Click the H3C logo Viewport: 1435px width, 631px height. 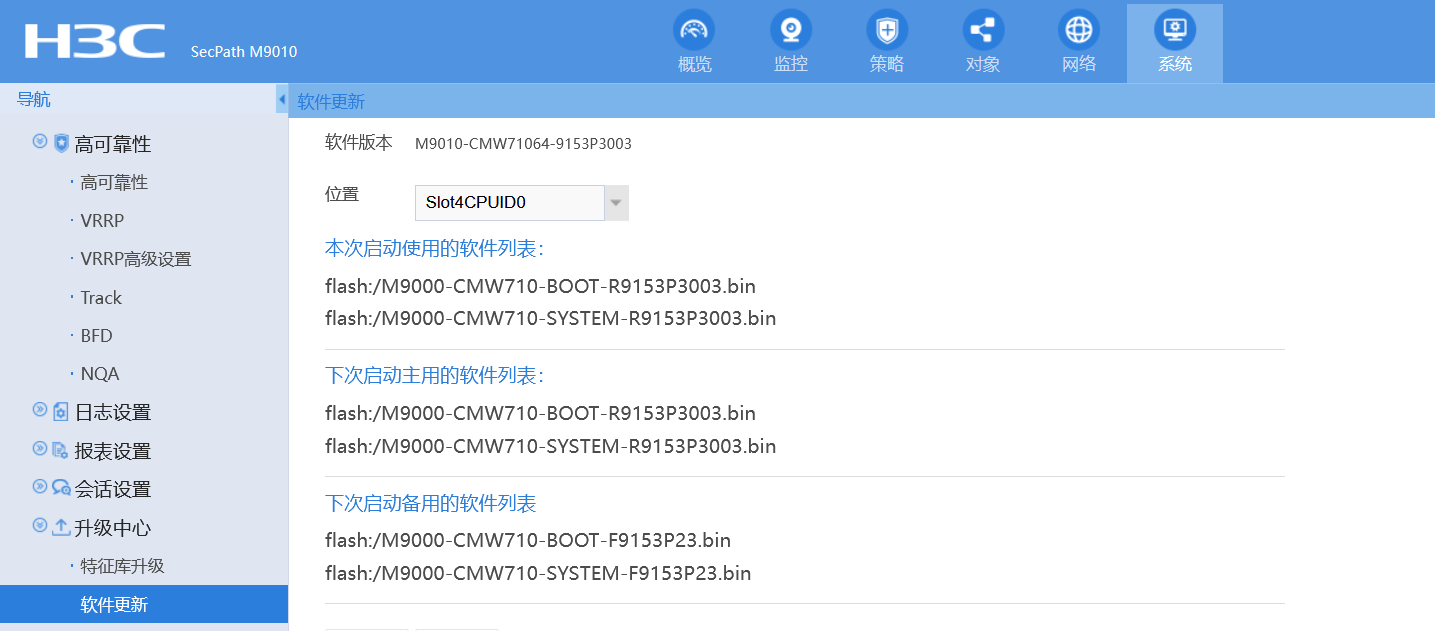tap(95, 42)
